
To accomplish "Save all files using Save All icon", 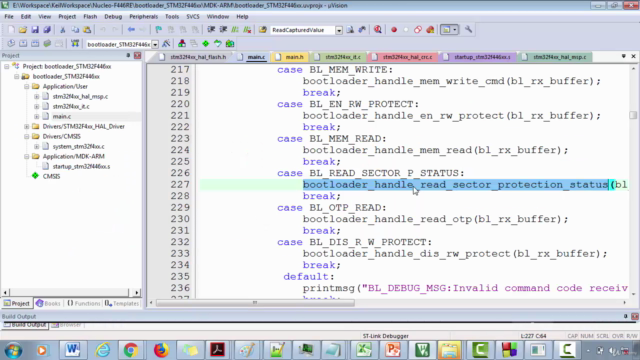I will click(x=47, y=30).
